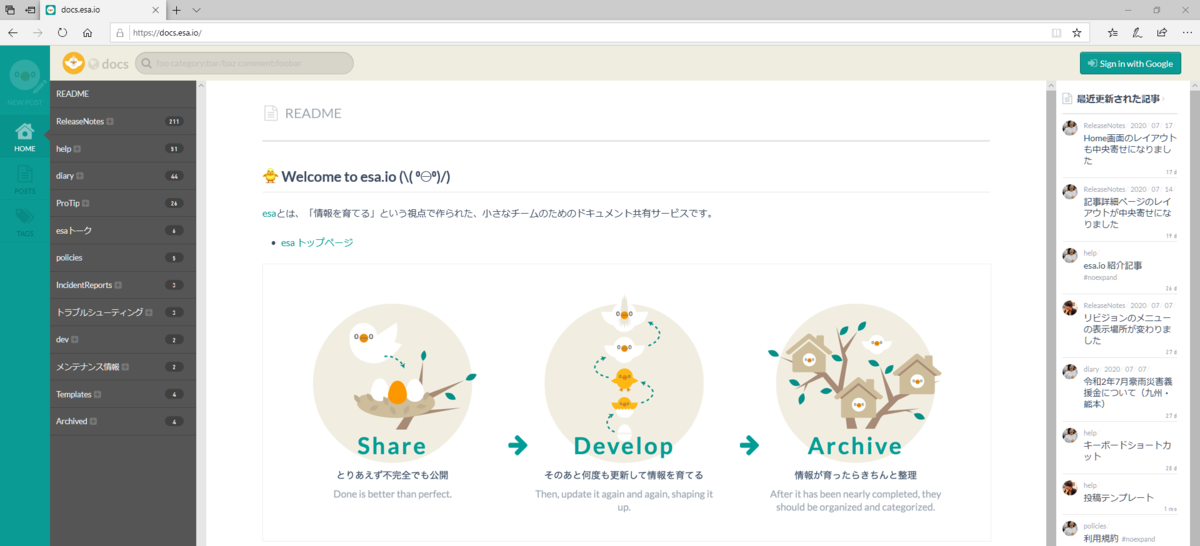Switch to the docs.esa.io browser tab
The height and width of the screenshot is (546, 1200).
(x=104, y=9)
